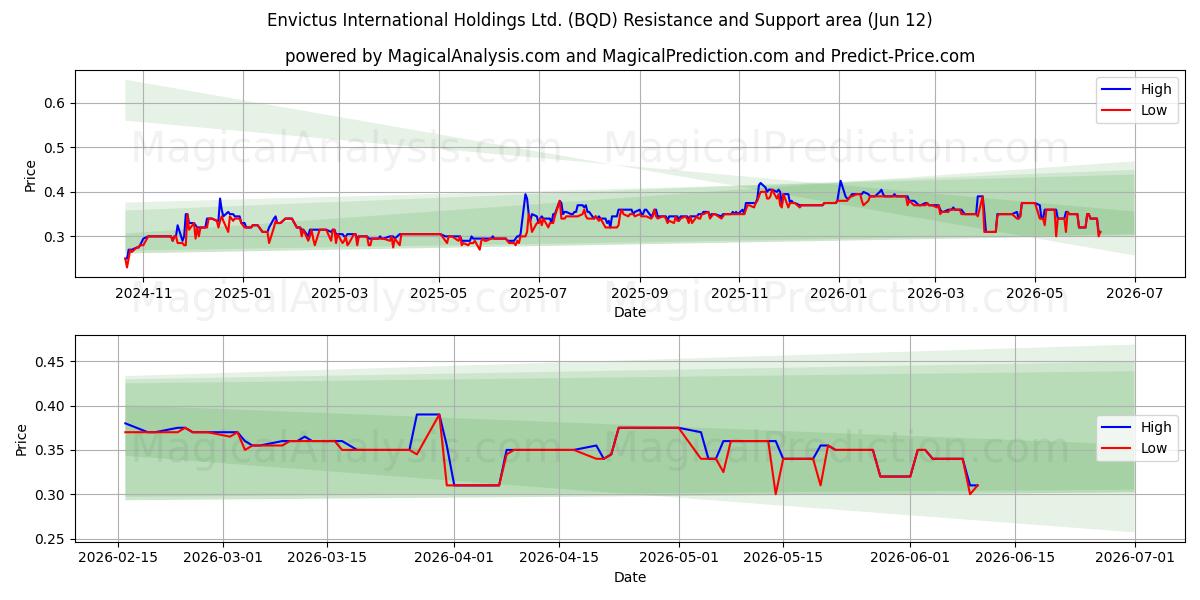
Task: Click the 2025-07 tick label on upper chart
Action: coord(539,294)
